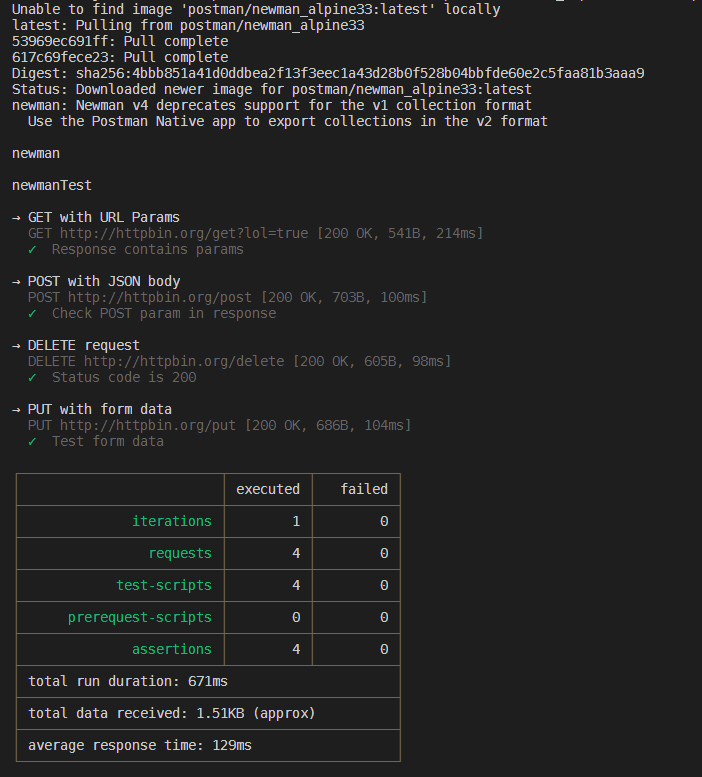Click the 'DELETE request' title

(84, 345)
